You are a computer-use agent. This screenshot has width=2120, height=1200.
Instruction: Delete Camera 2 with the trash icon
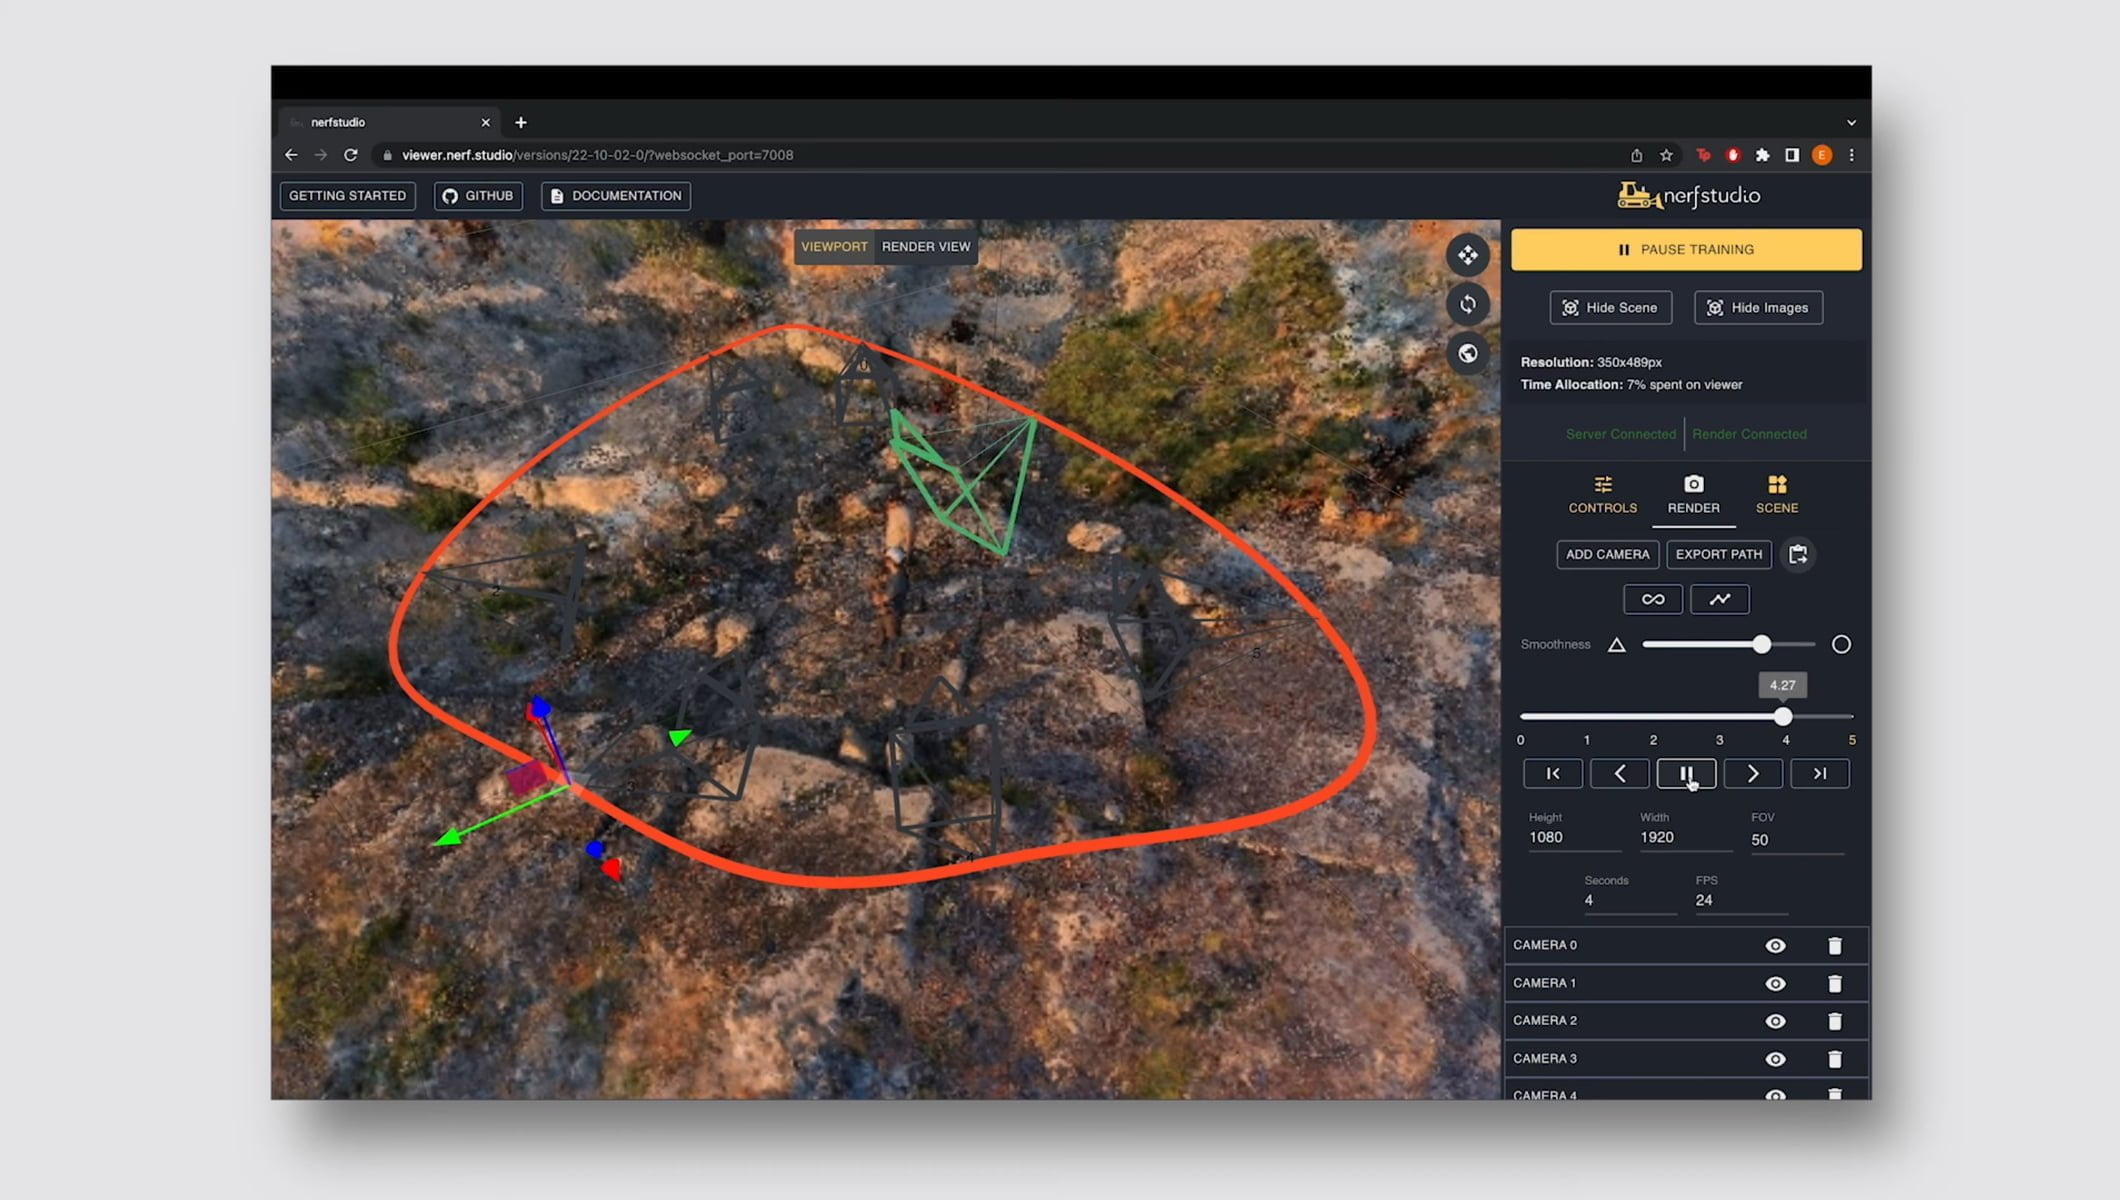pos(1834,1021)
